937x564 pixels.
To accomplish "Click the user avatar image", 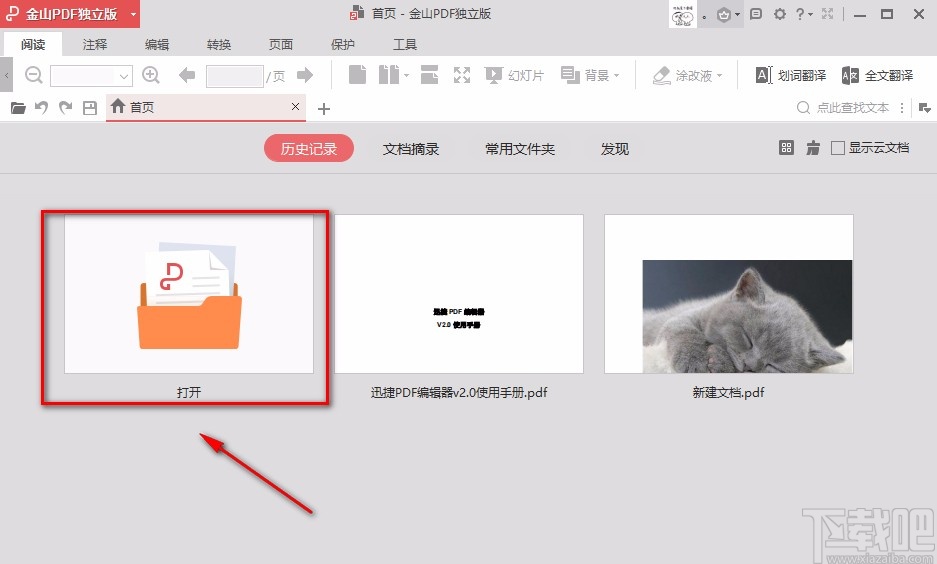I will (x=683, y=14).
